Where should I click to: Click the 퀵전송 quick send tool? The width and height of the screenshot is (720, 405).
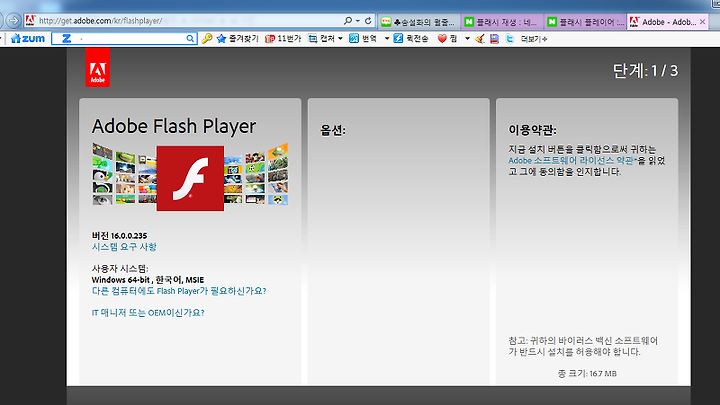411,39
